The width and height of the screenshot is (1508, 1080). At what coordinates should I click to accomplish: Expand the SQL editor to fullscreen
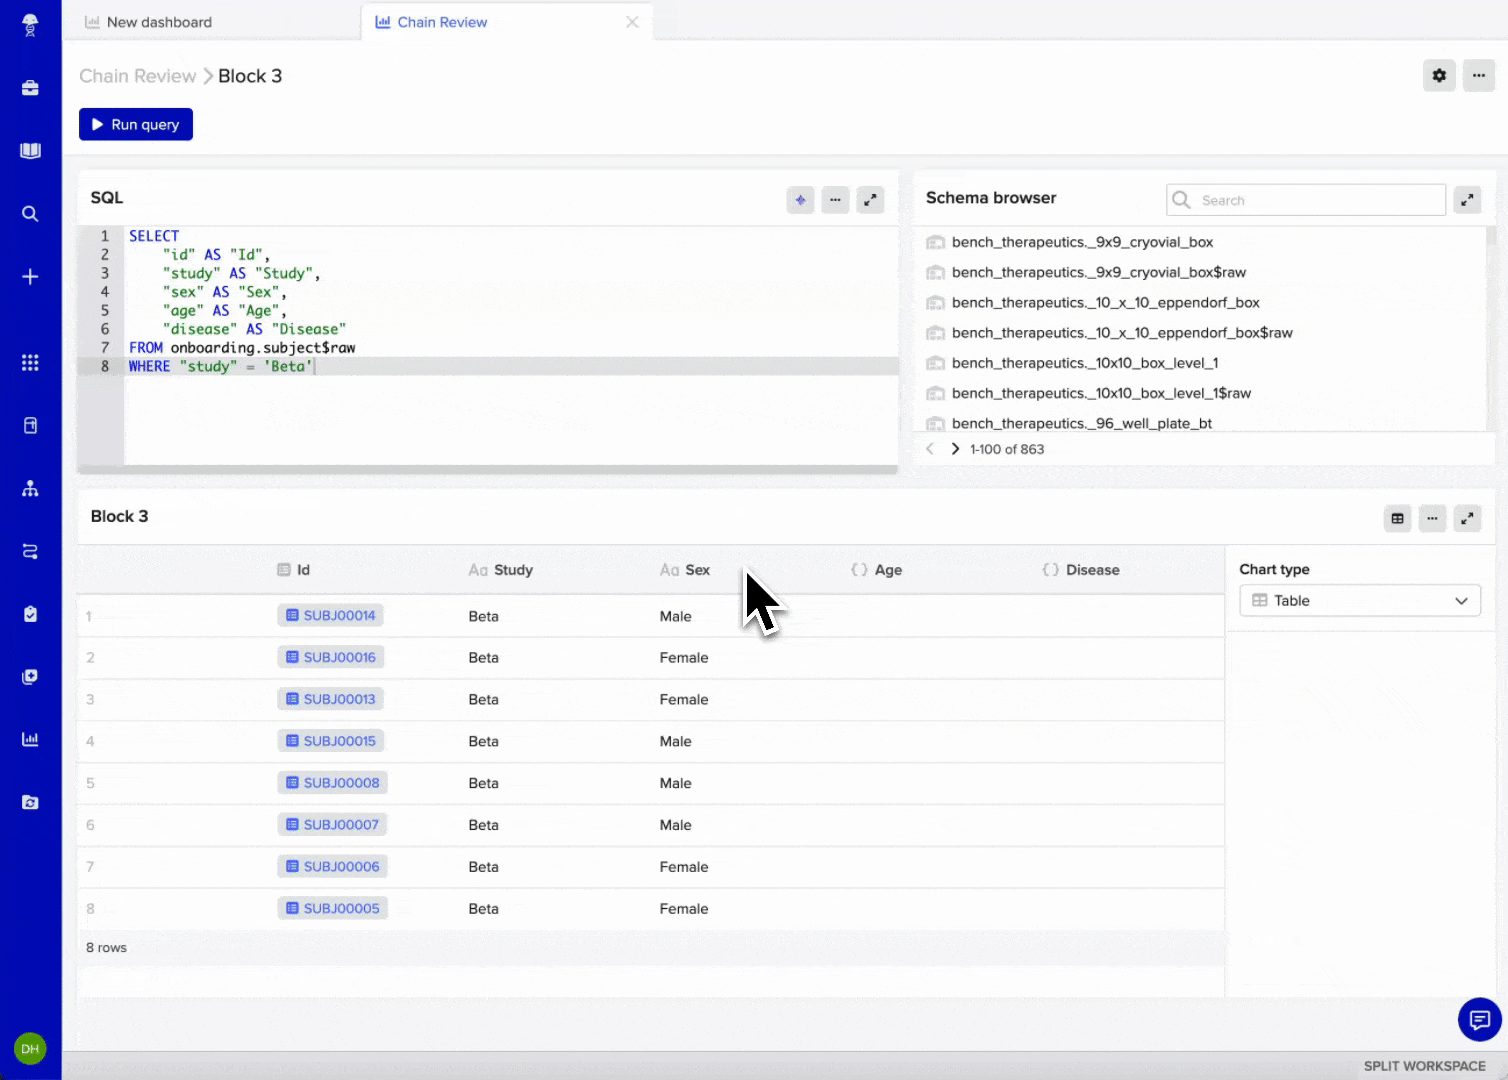click(x=870, y=200)
